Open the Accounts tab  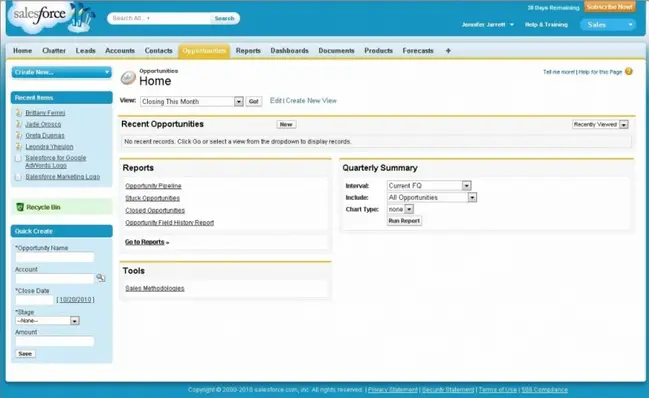click(120, 50)
